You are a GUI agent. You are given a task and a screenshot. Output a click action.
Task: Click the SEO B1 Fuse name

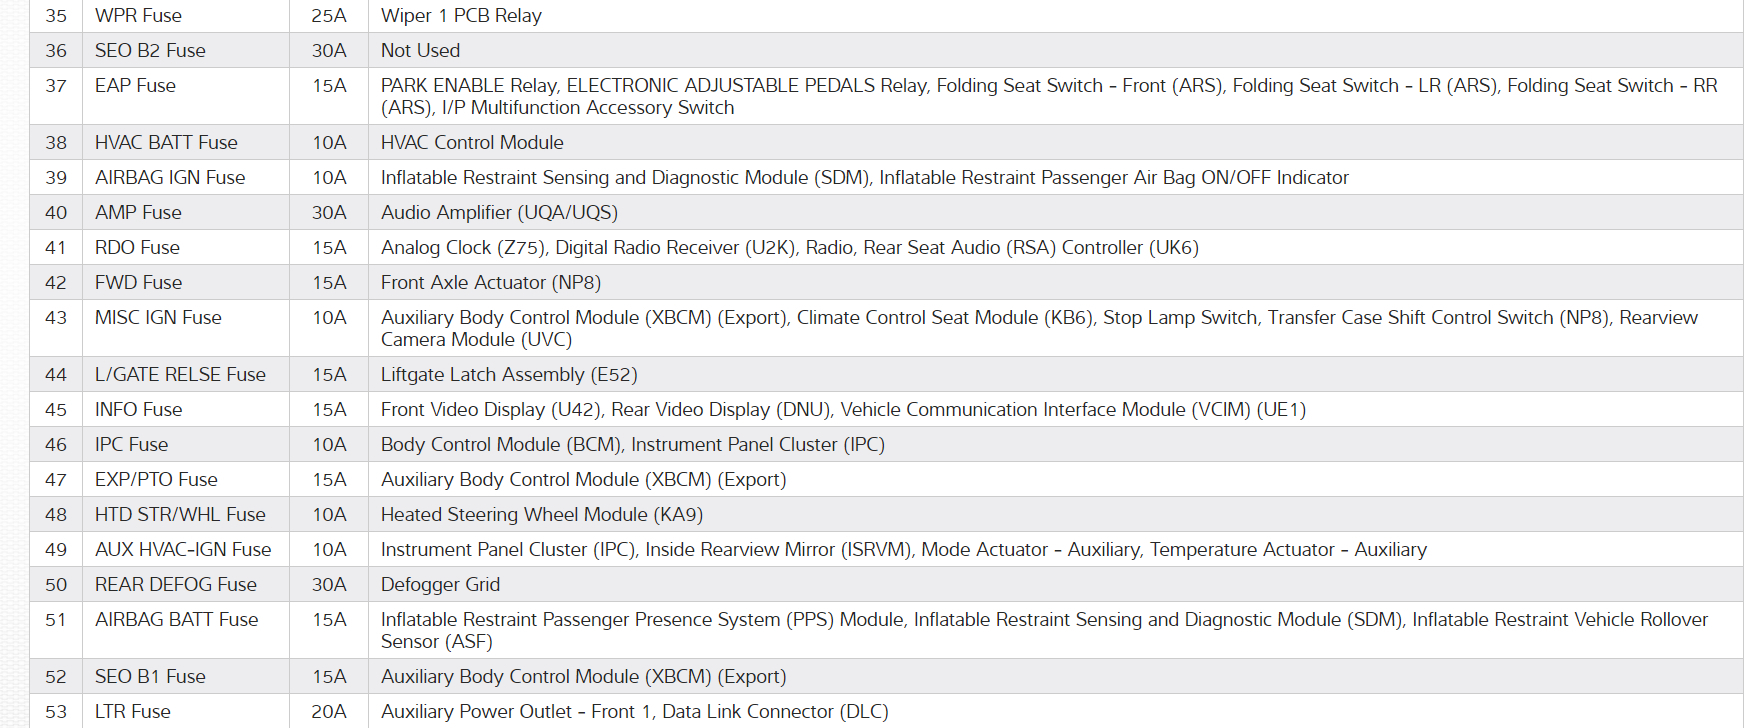click(x=150, y=677)
